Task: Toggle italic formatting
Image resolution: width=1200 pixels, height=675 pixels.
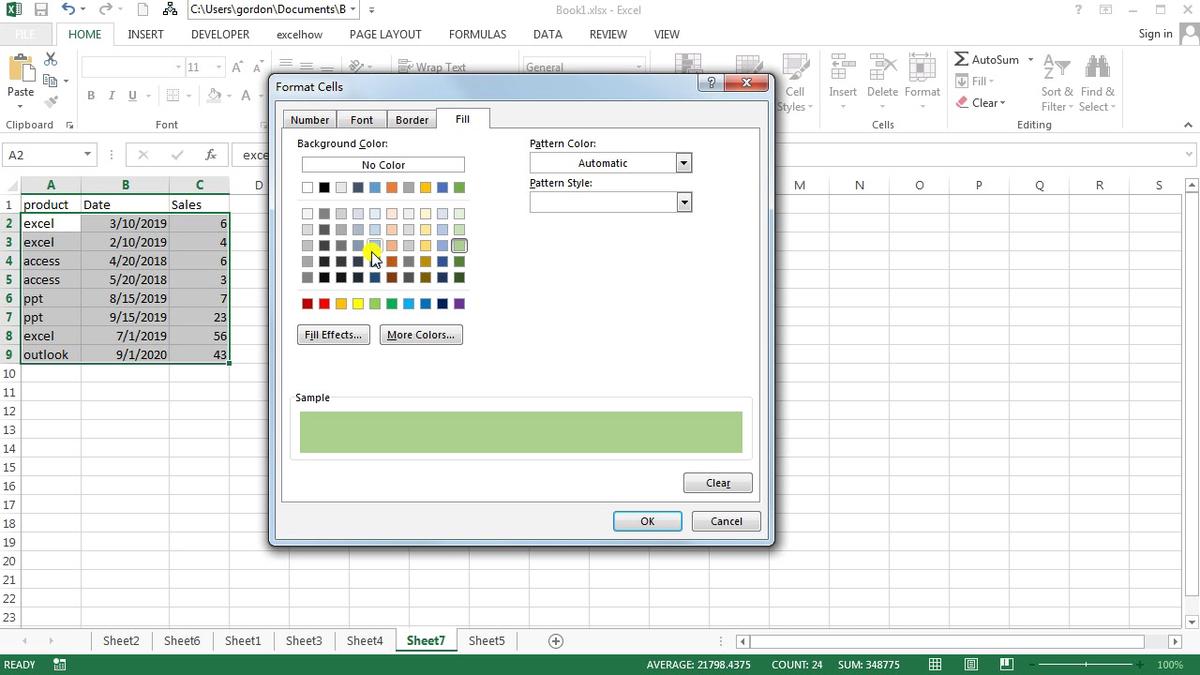Action: [110, 95]
